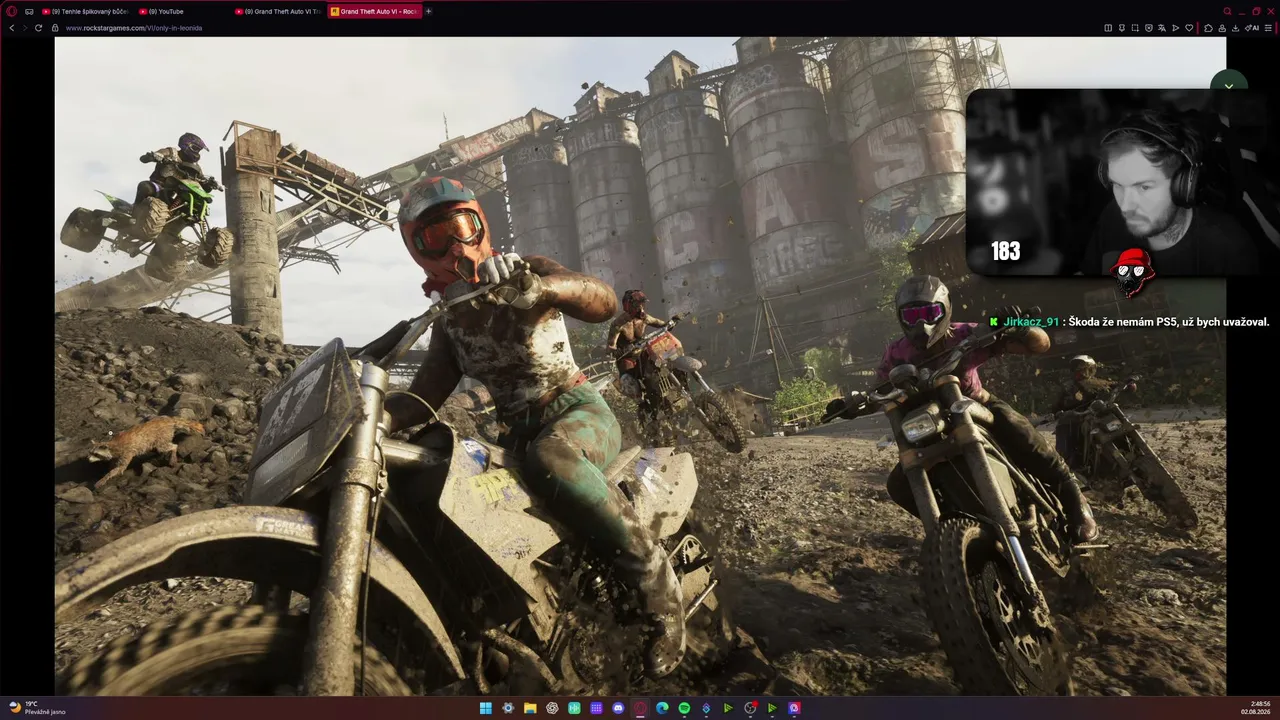Image resolution: width=1280 pixels, height=720 pixels.
Task: Select the 'Grand Theft Auto VI - Rock' tab
Action: [x=374, y=11]
